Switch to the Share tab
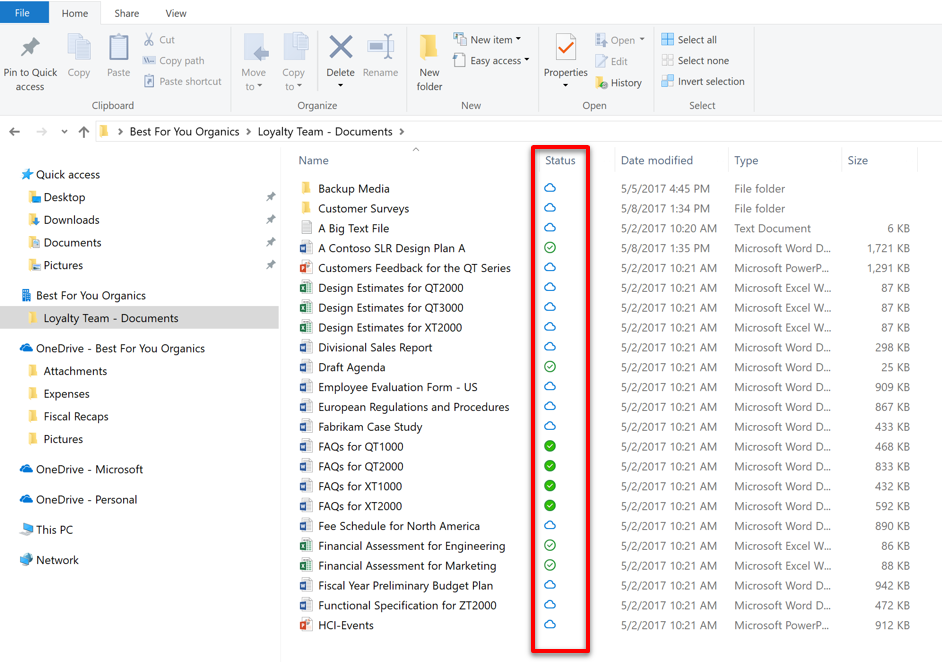The width and height of the screenshot is (942, 662). (x=127, y=13)
